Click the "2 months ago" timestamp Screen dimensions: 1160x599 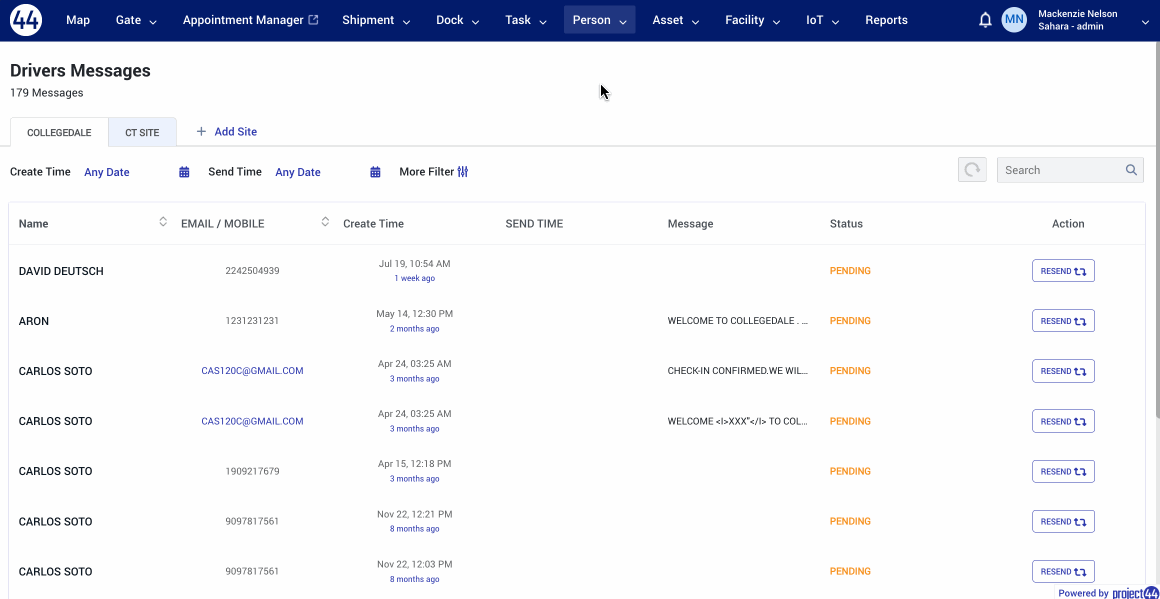tap(414, 329)
